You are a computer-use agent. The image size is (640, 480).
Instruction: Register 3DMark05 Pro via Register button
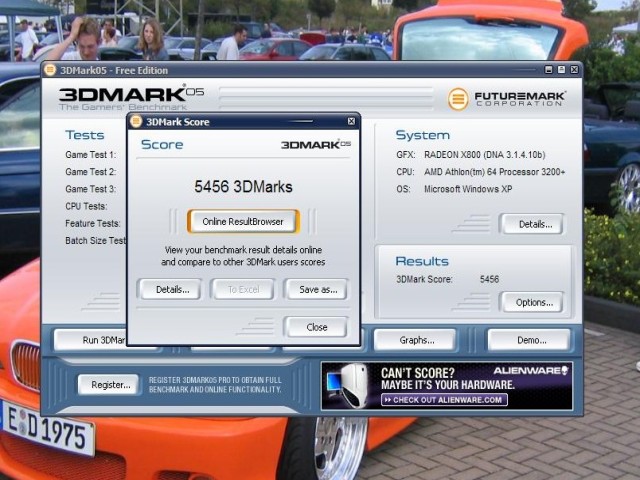coord(109,384)
